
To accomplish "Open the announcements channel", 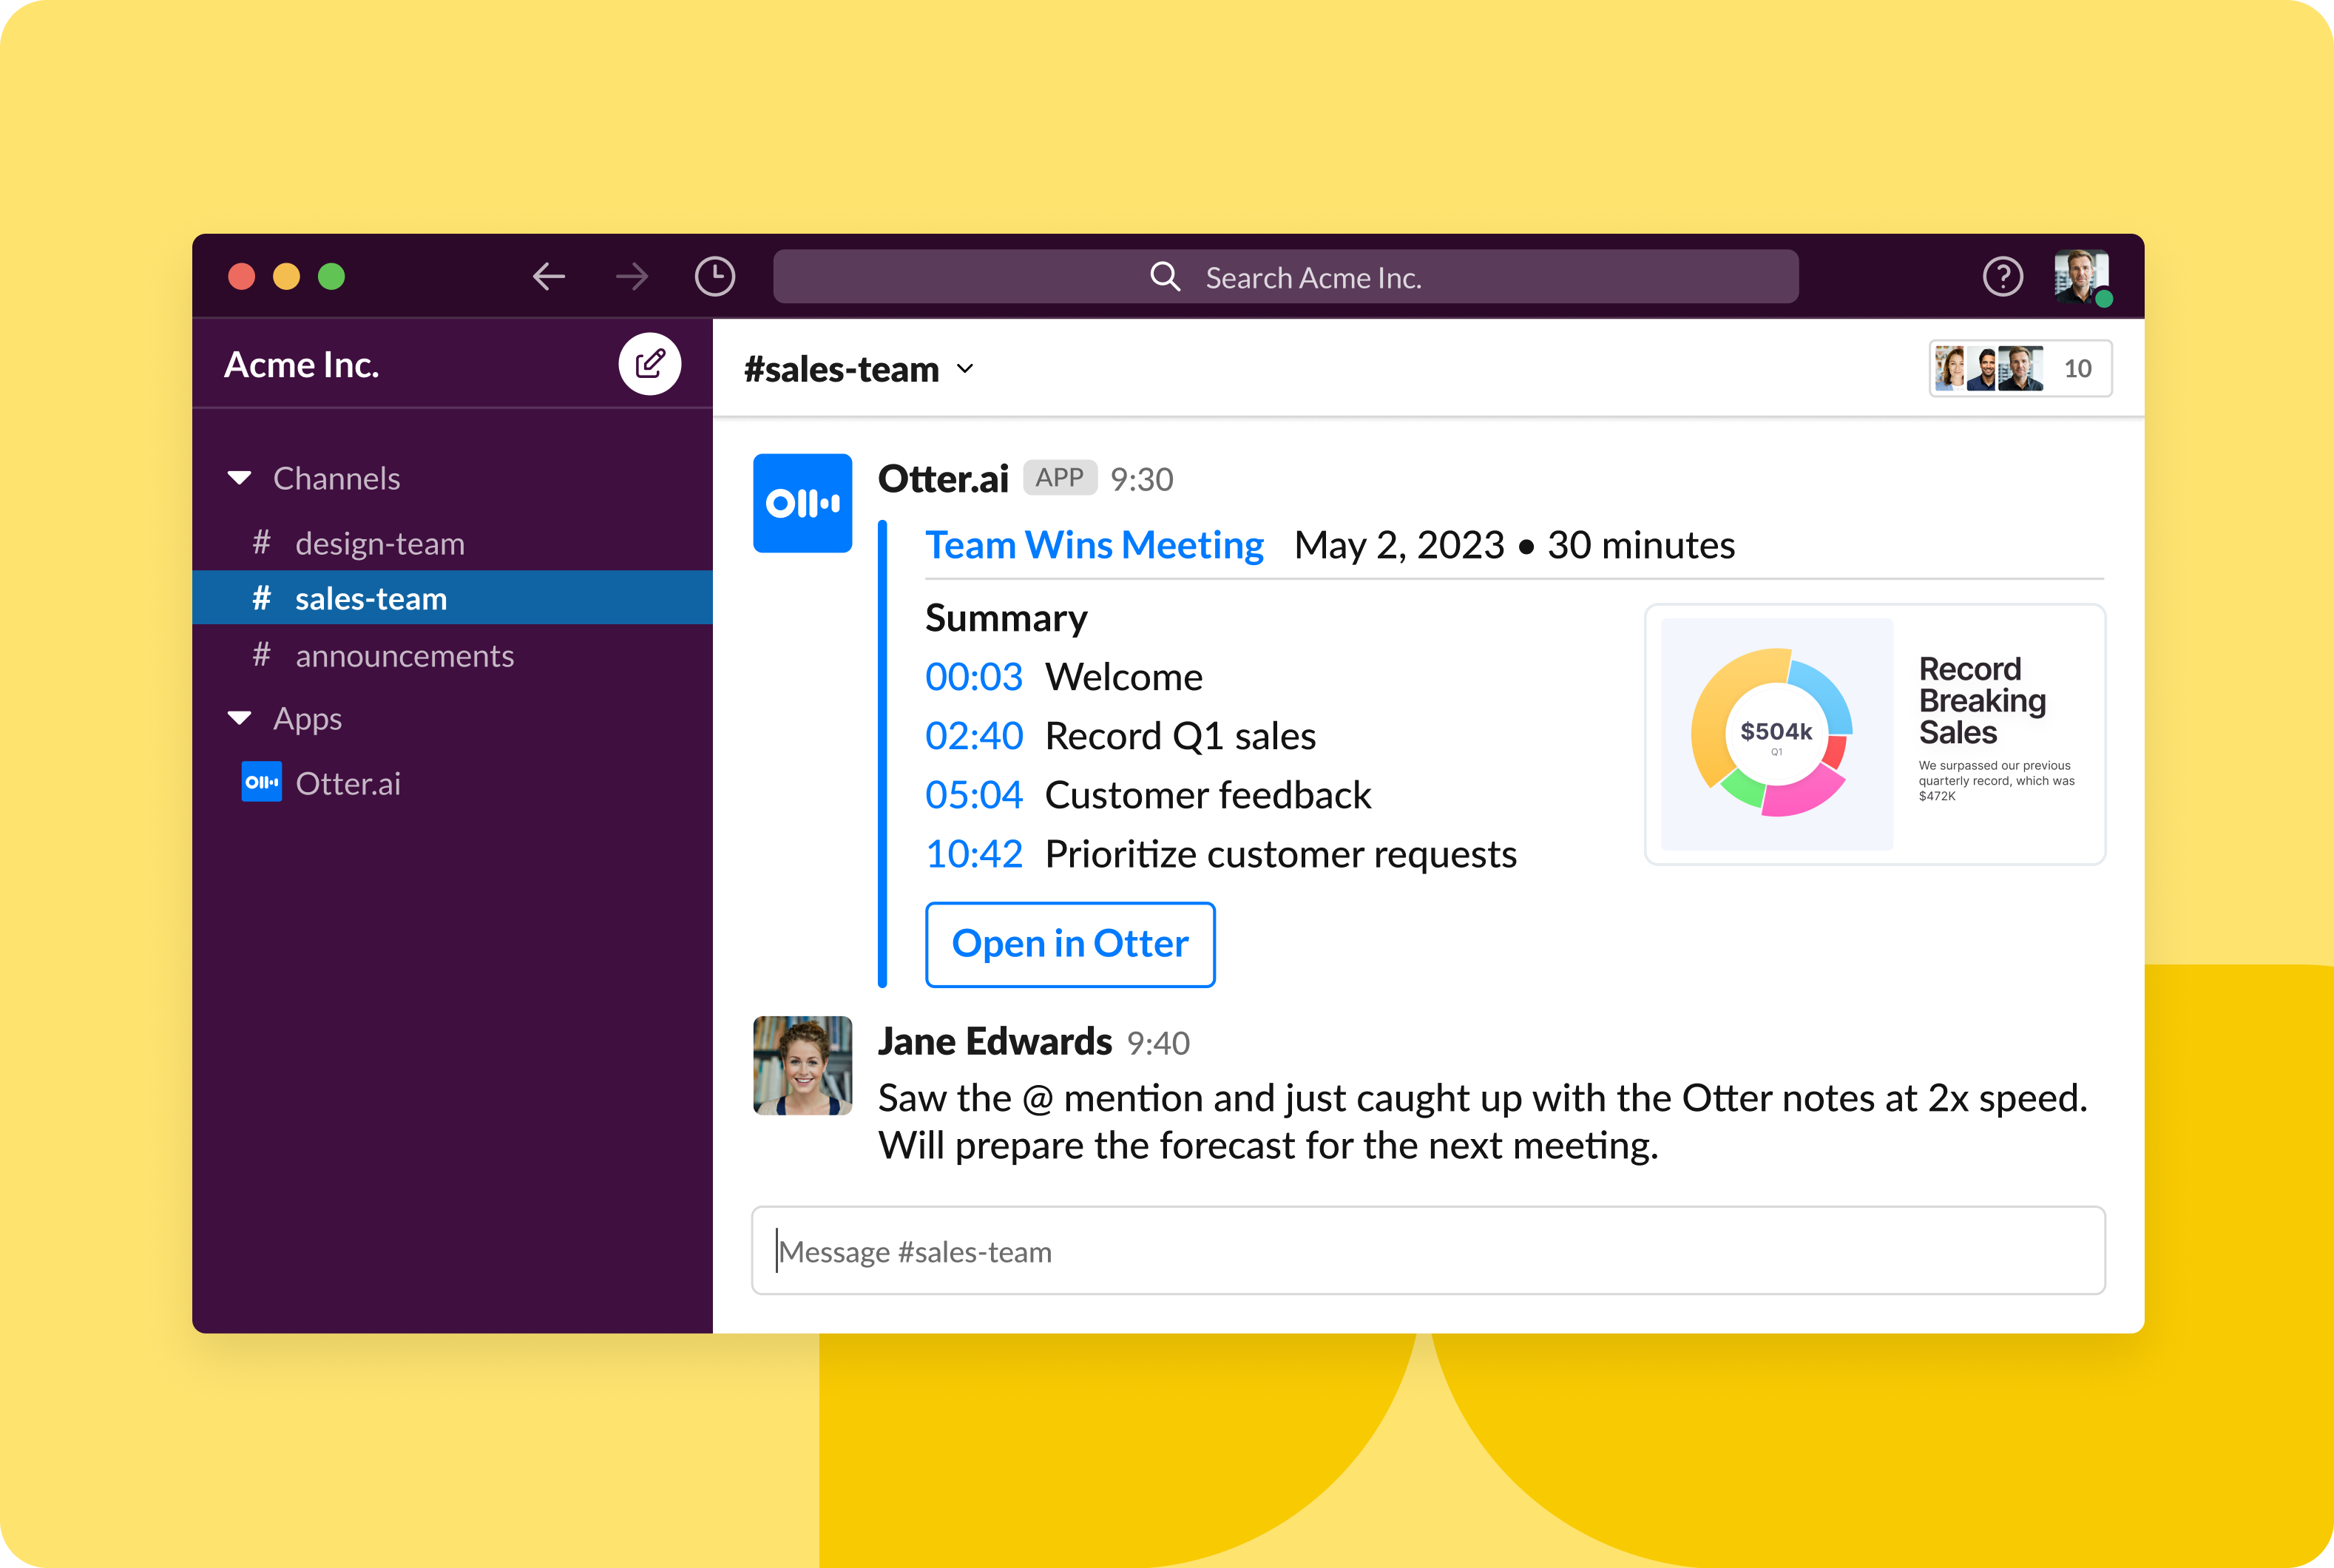I will 404,656.
